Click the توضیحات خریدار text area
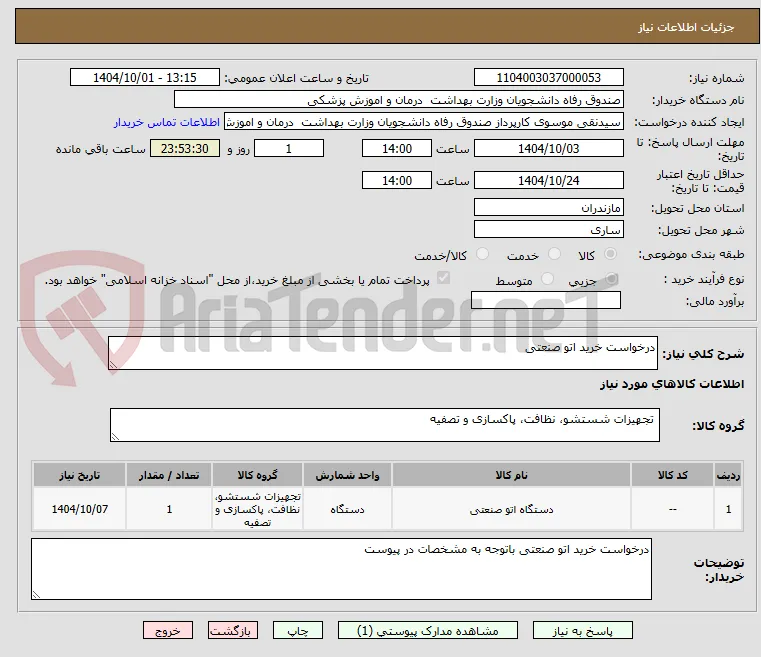Image resolution: width=761 pixels, height=657 pixels. (341, 569)
